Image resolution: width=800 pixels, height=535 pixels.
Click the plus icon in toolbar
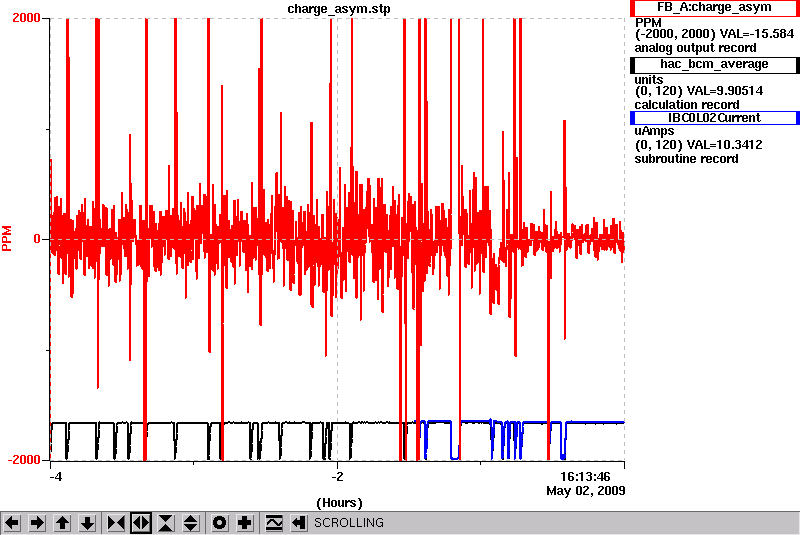244,523
